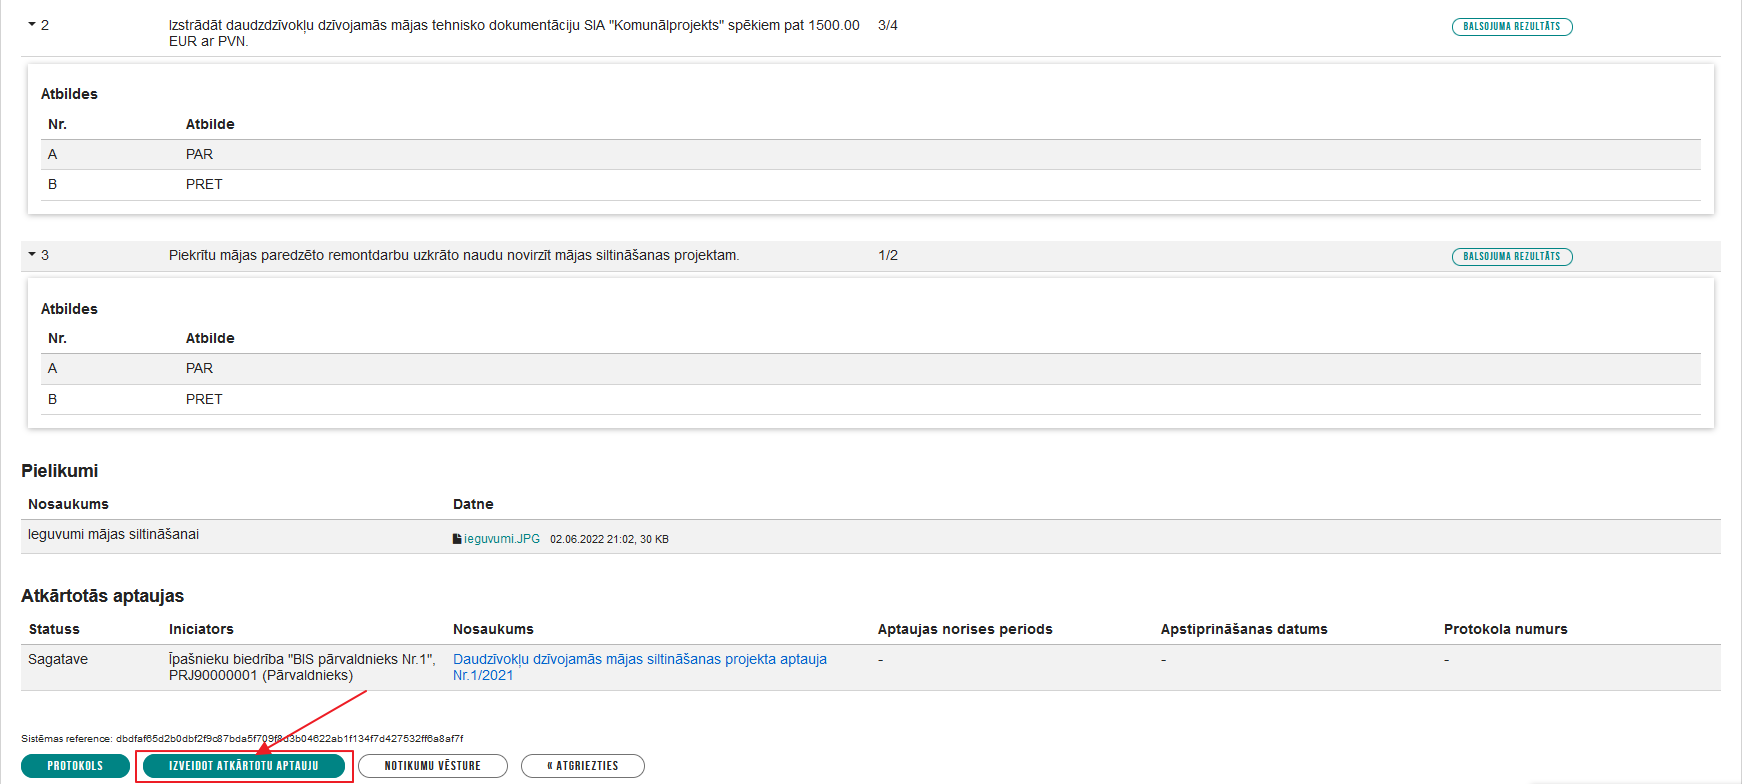Click Izveidot atkārtotu aptauju button
The image size is (1742, 784).
[x=244, y=766]
